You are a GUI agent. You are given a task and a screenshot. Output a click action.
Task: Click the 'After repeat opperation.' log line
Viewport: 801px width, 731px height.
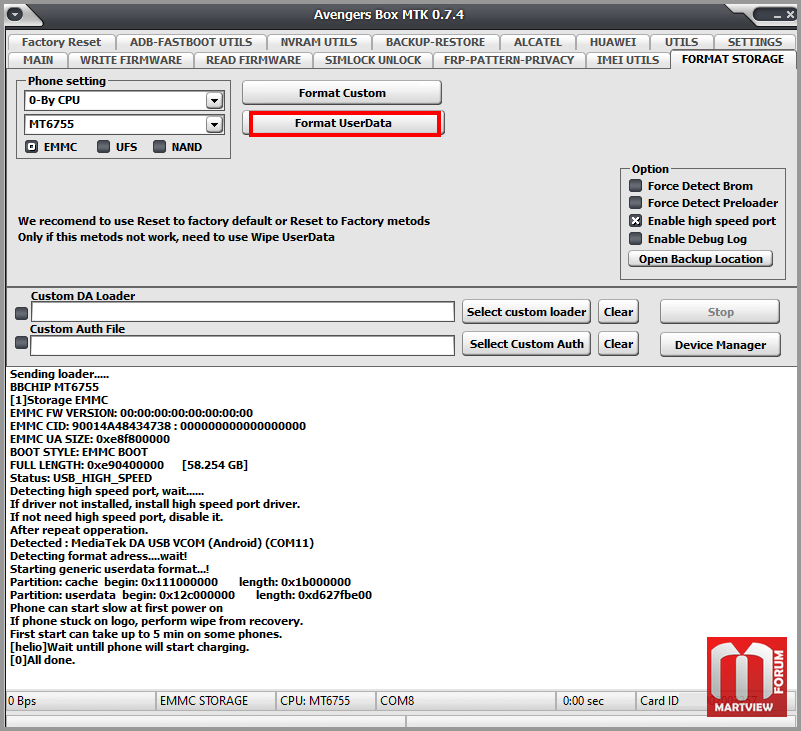[x=79, y=530]
